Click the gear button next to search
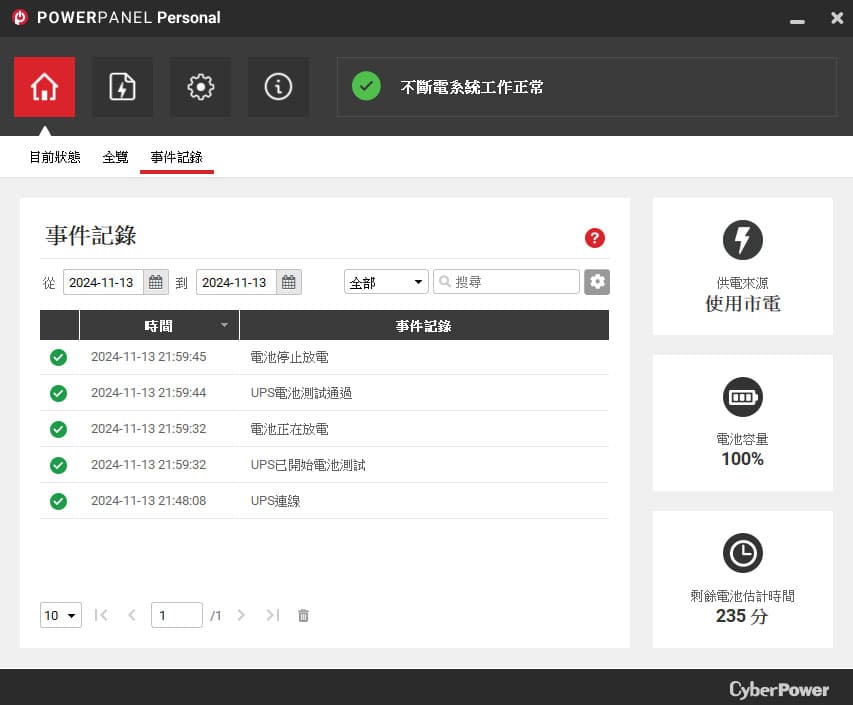The width and height of the screenshot is (853, 705). point(597,282)
